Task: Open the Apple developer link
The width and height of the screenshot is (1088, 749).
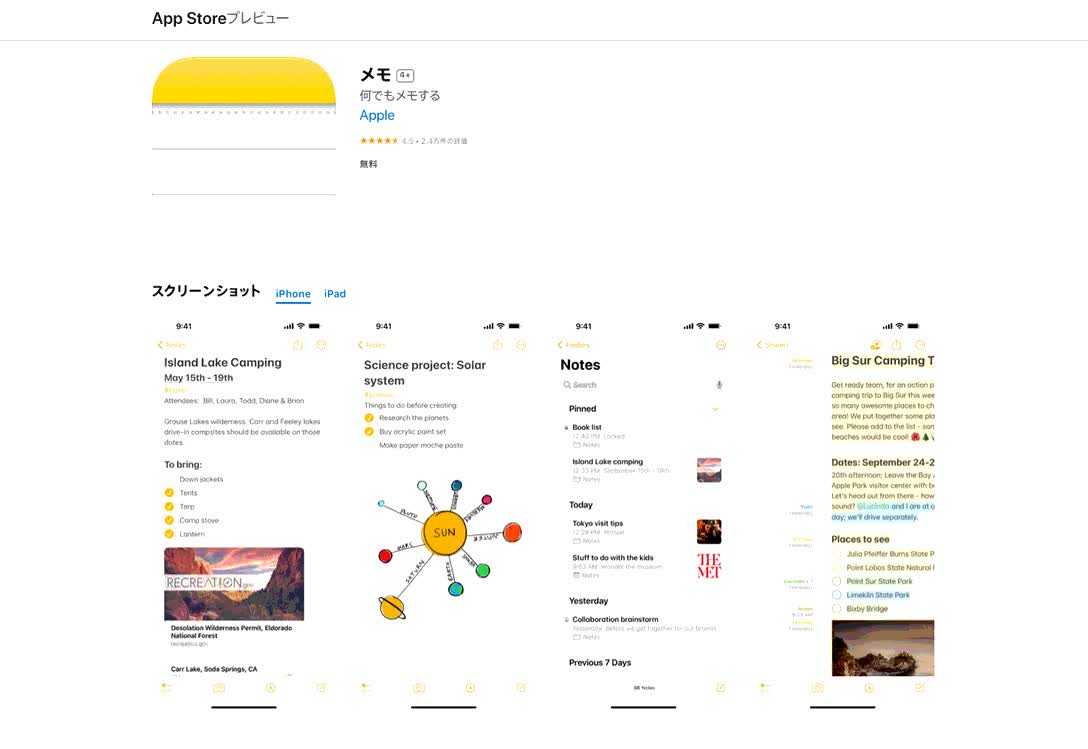Action: tap(377, 115)
